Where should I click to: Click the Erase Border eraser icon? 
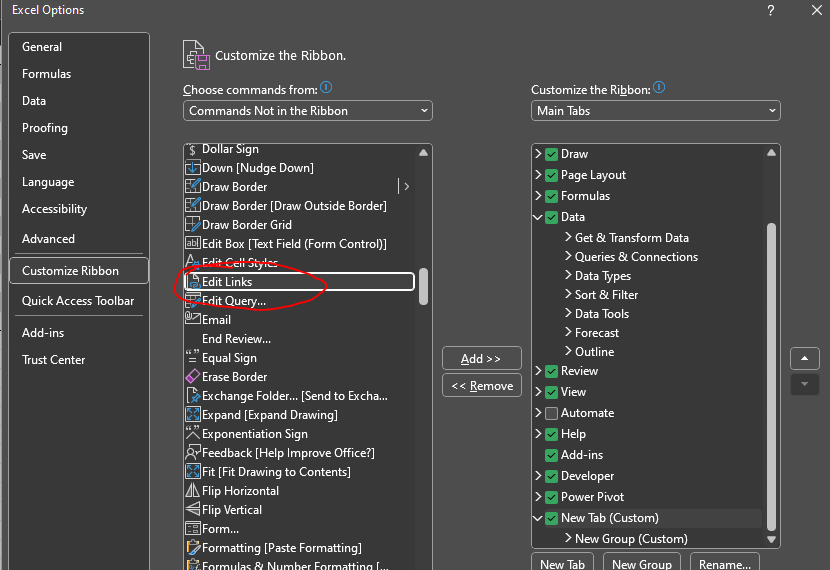(193, 376)
